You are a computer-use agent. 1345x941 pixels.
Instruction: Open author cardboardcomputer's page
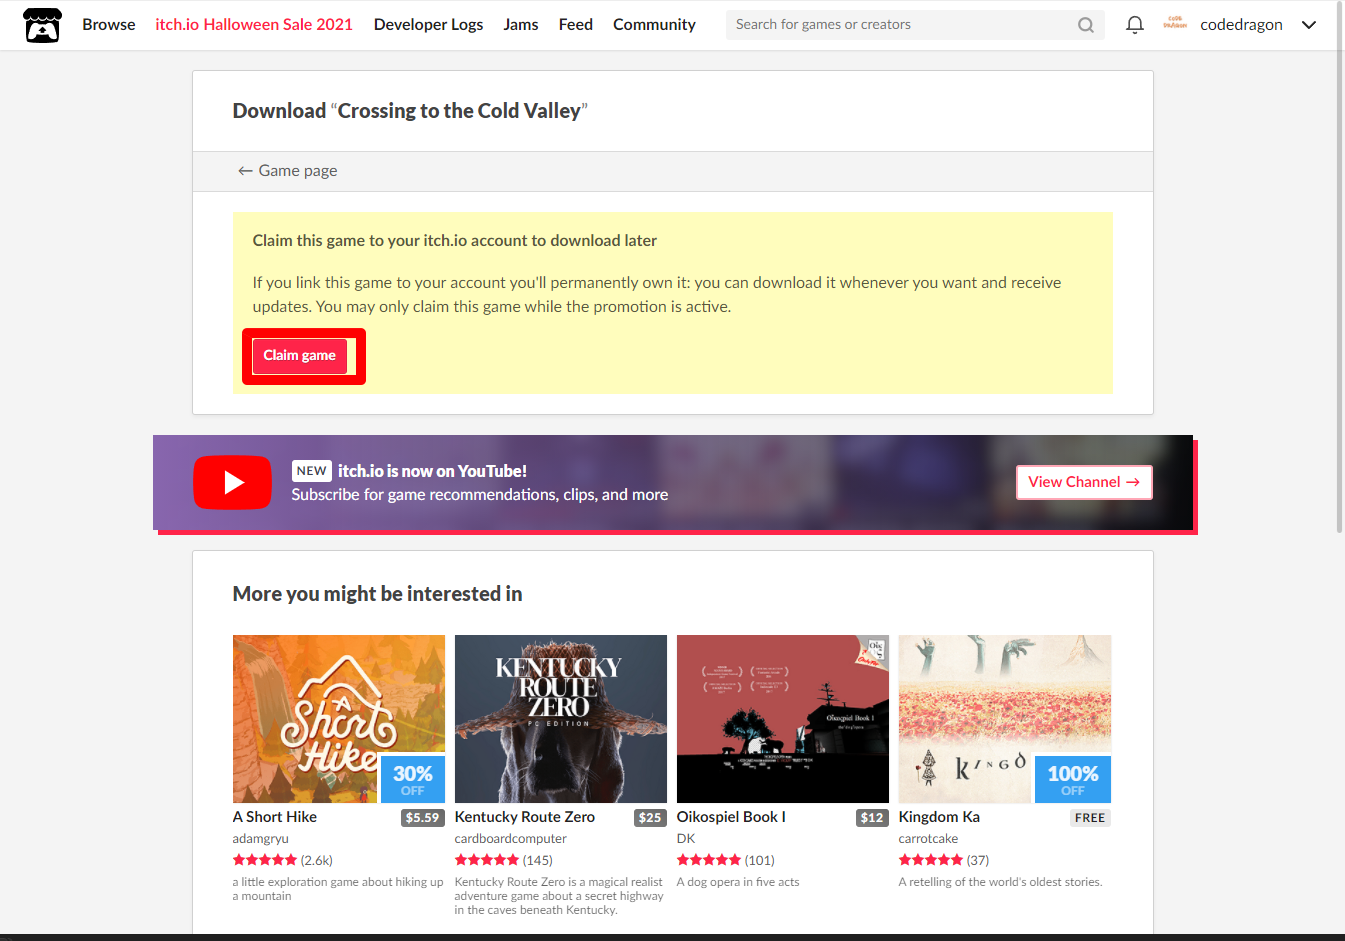(x=511, y=839)
